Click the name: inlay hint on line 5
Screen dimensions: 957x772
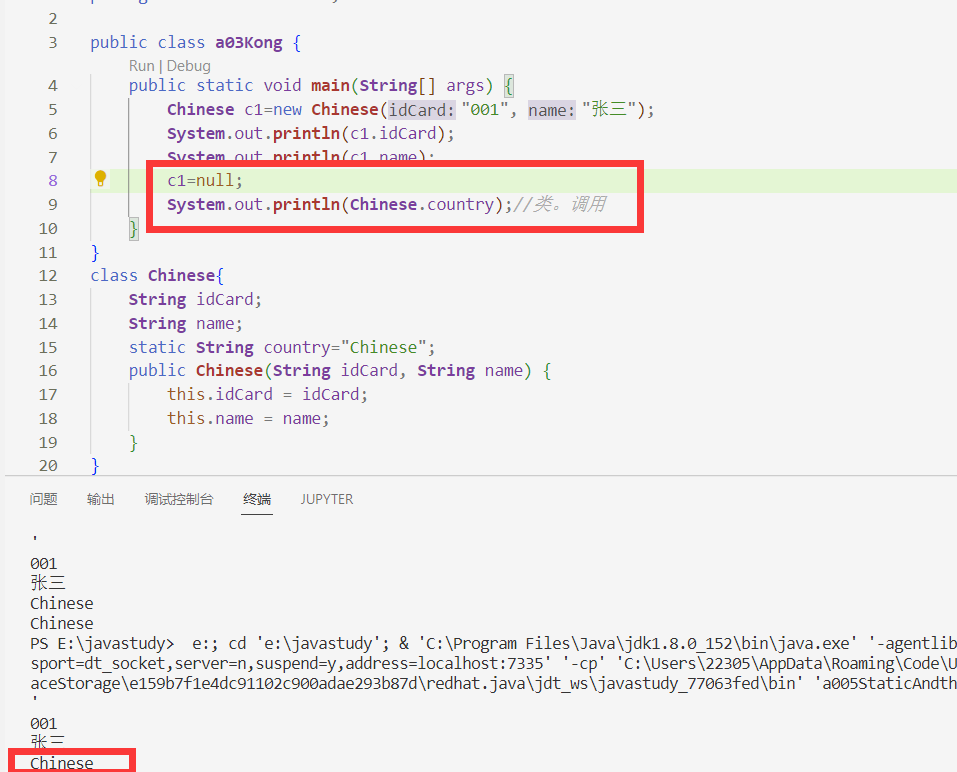click(x=551, y=110)
